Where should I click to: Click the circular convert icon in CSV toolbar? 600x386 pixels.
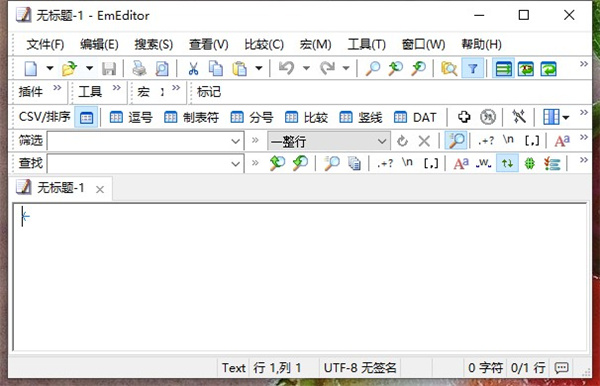pos(488,117)
